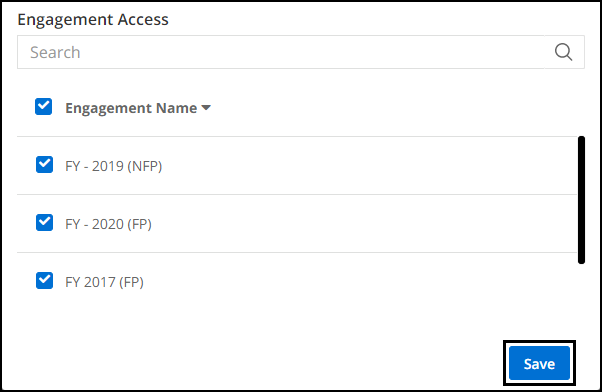
Task: Toggle the select-all checkbox in header
Action: point(43,107)
